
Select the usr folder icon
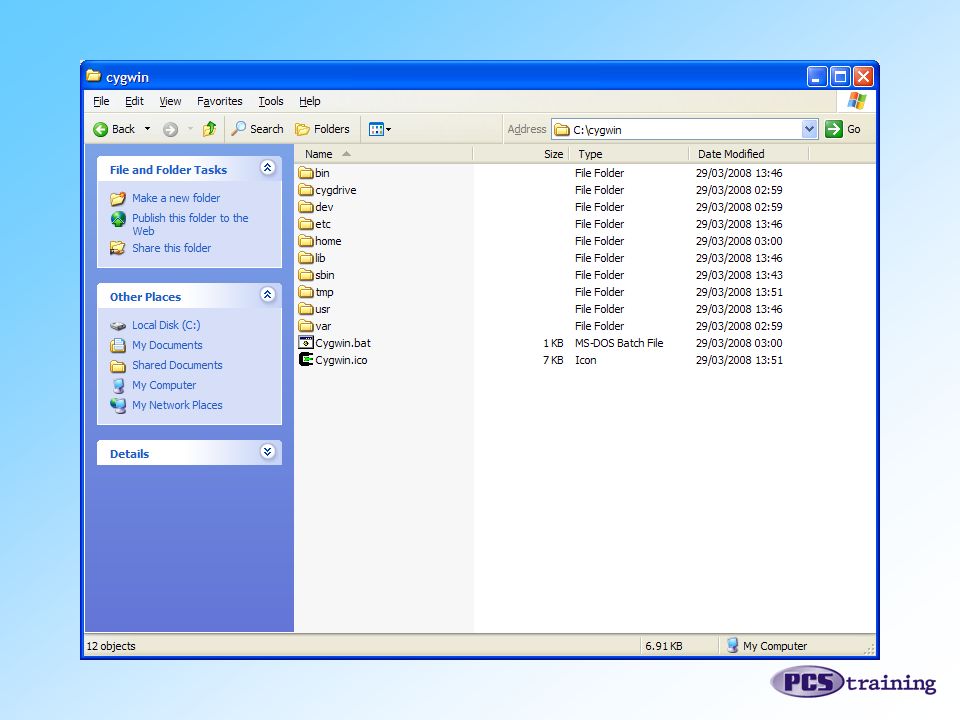pyautogui.click(x=306, y=309)
